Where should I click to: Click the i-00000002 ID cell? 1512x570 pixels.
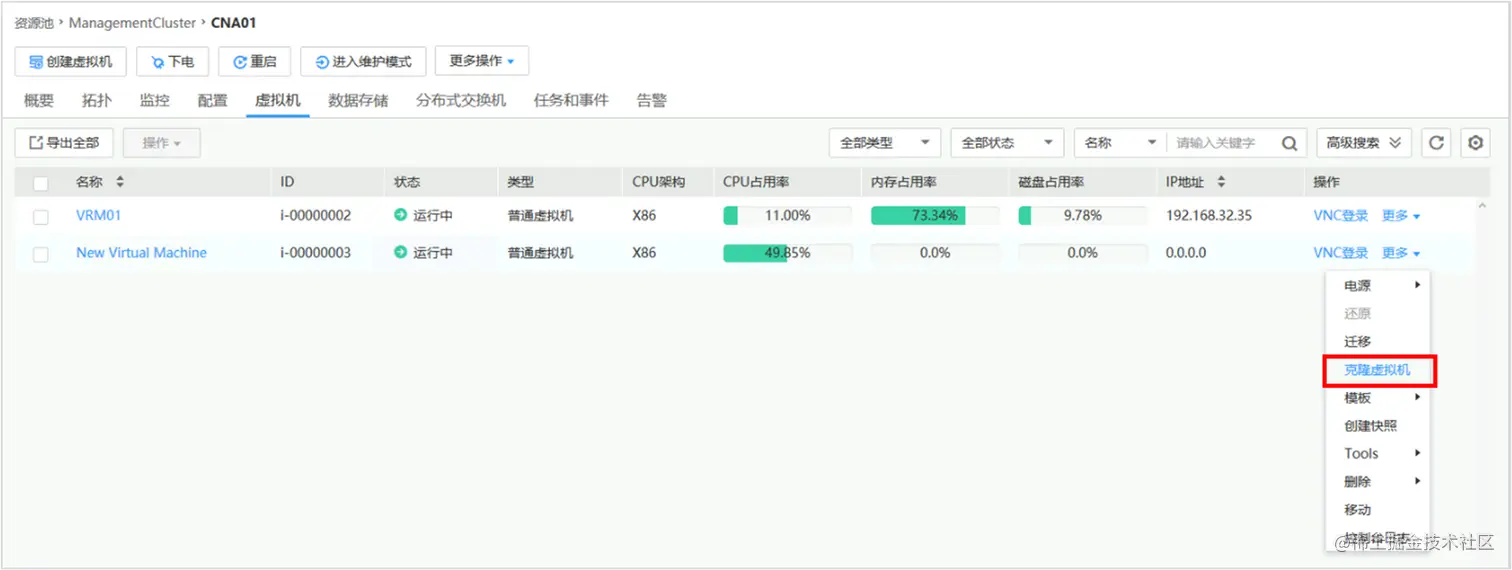click(315, 215)
